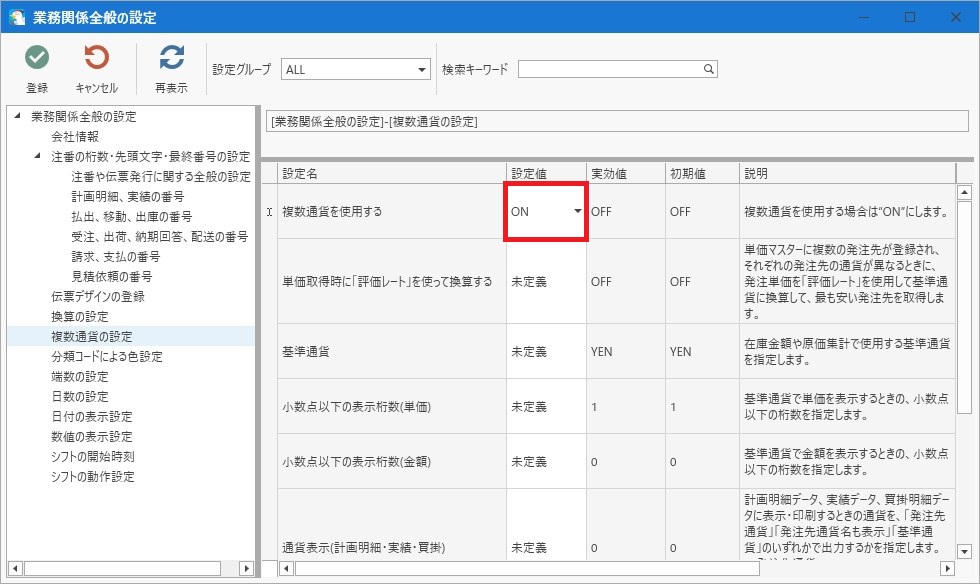Open 分類コードによる色設定 in the tree
Screen dimensions: 980x584
pyautogui.click(x=107, y=356)
